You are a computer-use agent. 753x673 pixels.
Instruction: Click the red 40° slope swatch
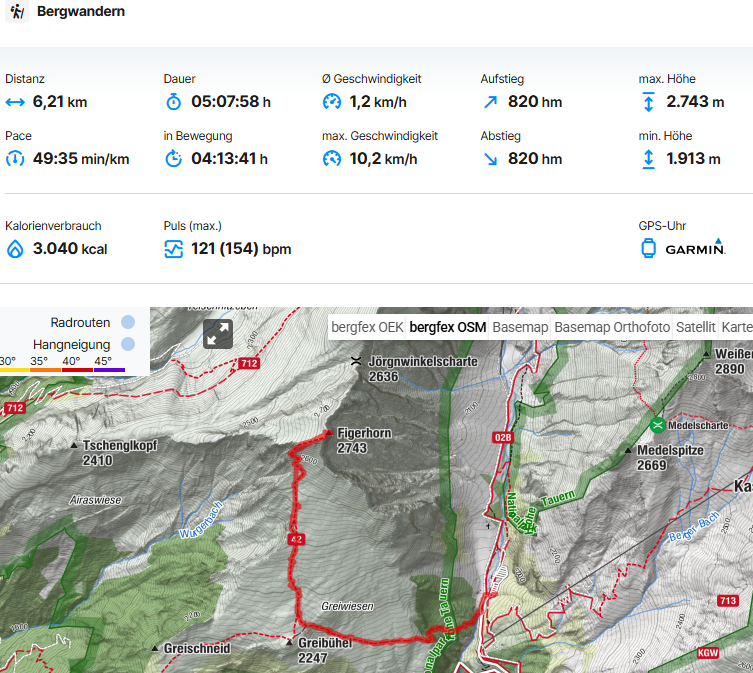click(x=77, y=370)
